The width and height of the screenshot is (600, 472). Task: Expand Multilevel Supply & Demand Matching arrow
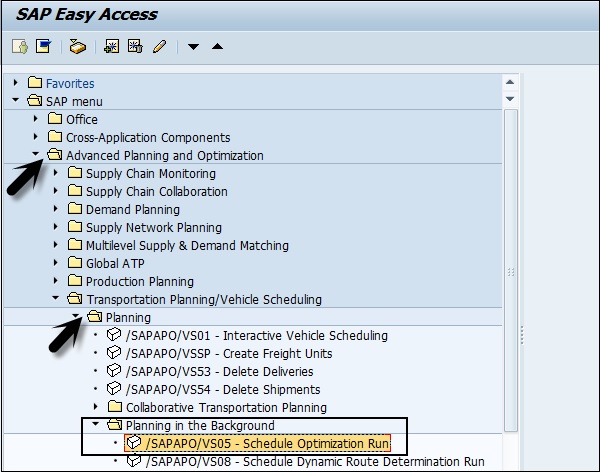tap(55, 245)
